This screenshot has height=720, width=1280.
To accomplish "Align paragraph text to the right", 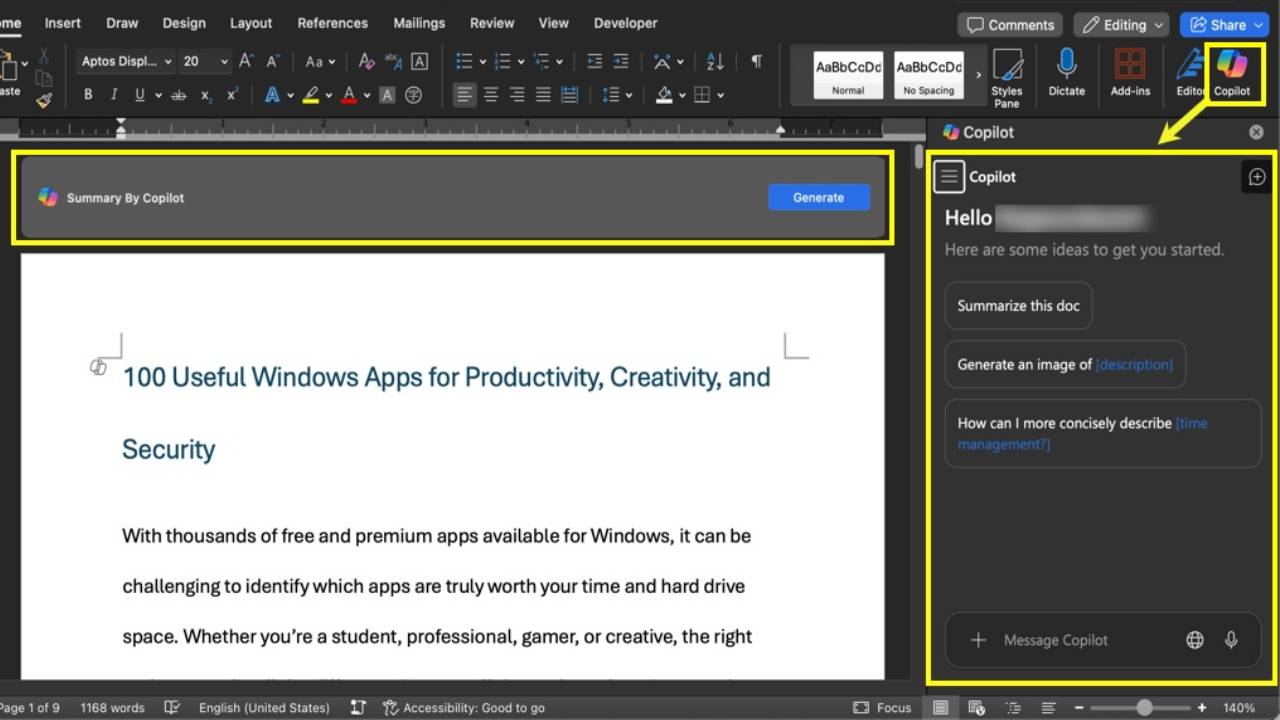I will (x=517, y=95).
